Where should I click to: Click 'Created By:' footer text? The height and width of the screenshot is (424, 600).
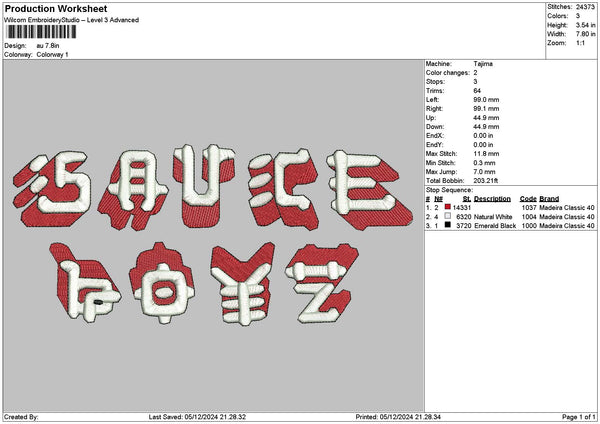(x=21, y=417)
